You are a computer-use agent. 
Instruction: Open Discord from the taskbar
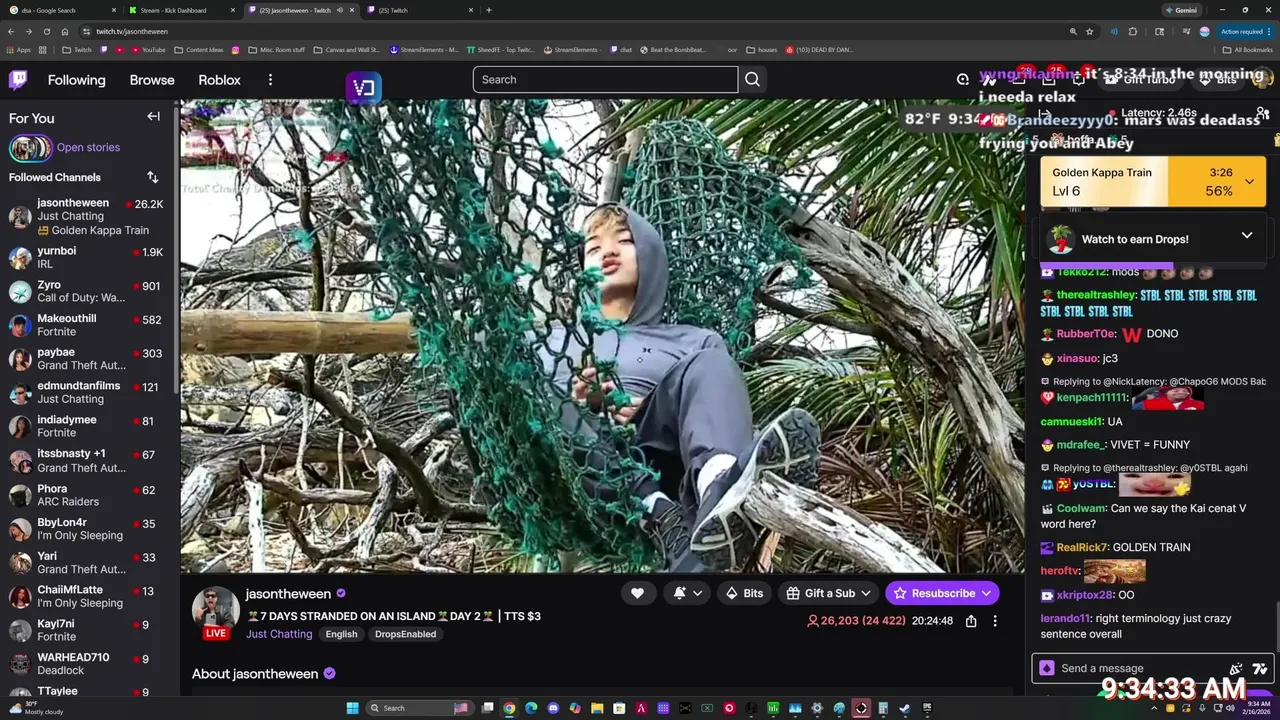(x=553, y=708)
